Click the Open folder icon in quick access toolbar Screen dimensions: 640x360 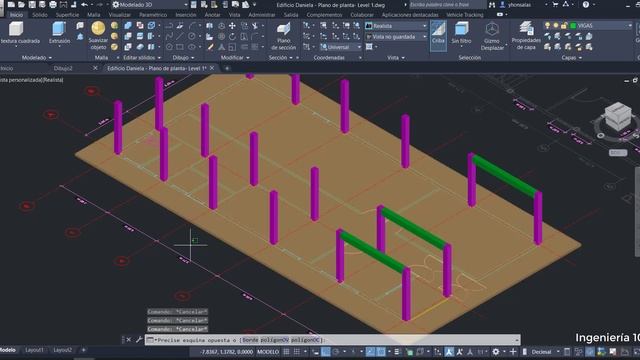click(21, 4)
